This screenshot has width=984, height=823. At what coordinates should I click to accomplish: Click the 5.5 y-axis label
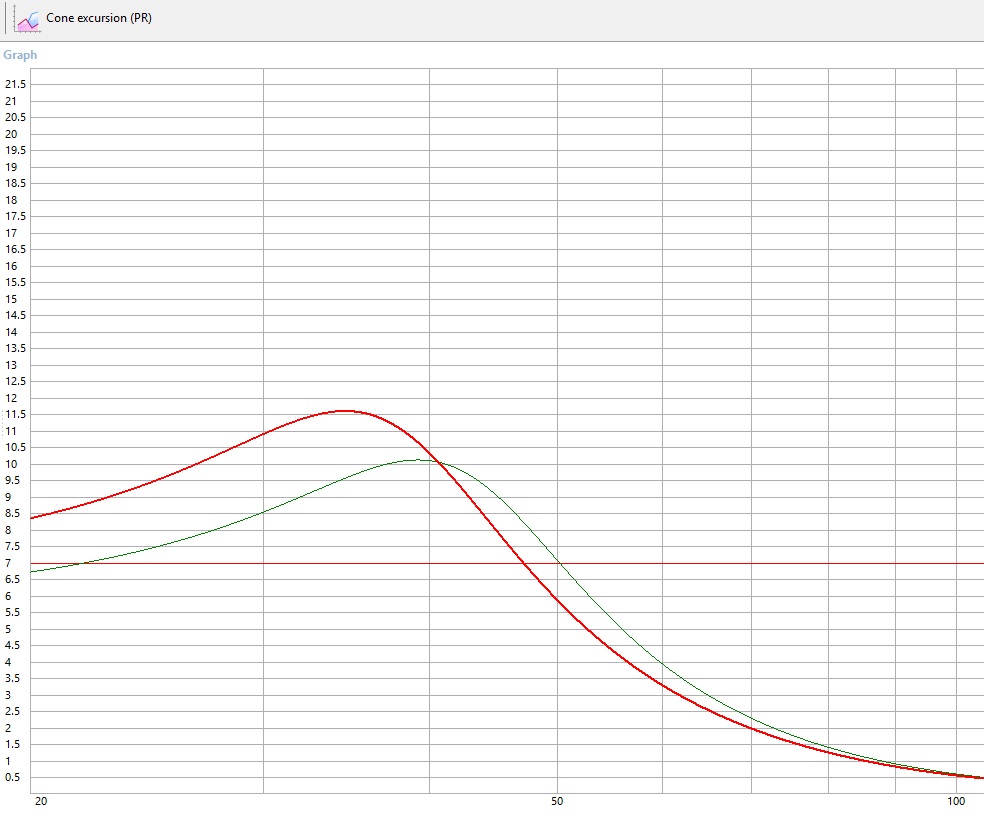pyautogui.click(x=13, y=612)
